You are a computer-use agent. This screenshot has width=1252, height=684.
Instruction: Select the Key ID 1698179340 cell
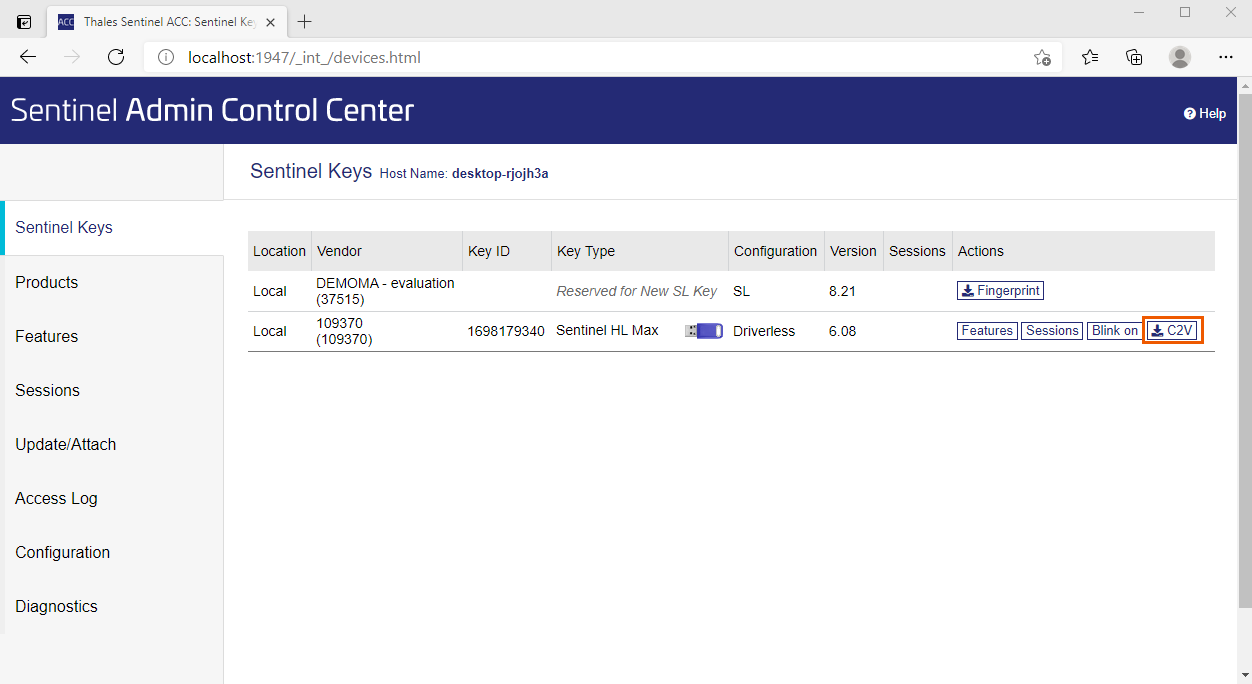click(506, 331)
